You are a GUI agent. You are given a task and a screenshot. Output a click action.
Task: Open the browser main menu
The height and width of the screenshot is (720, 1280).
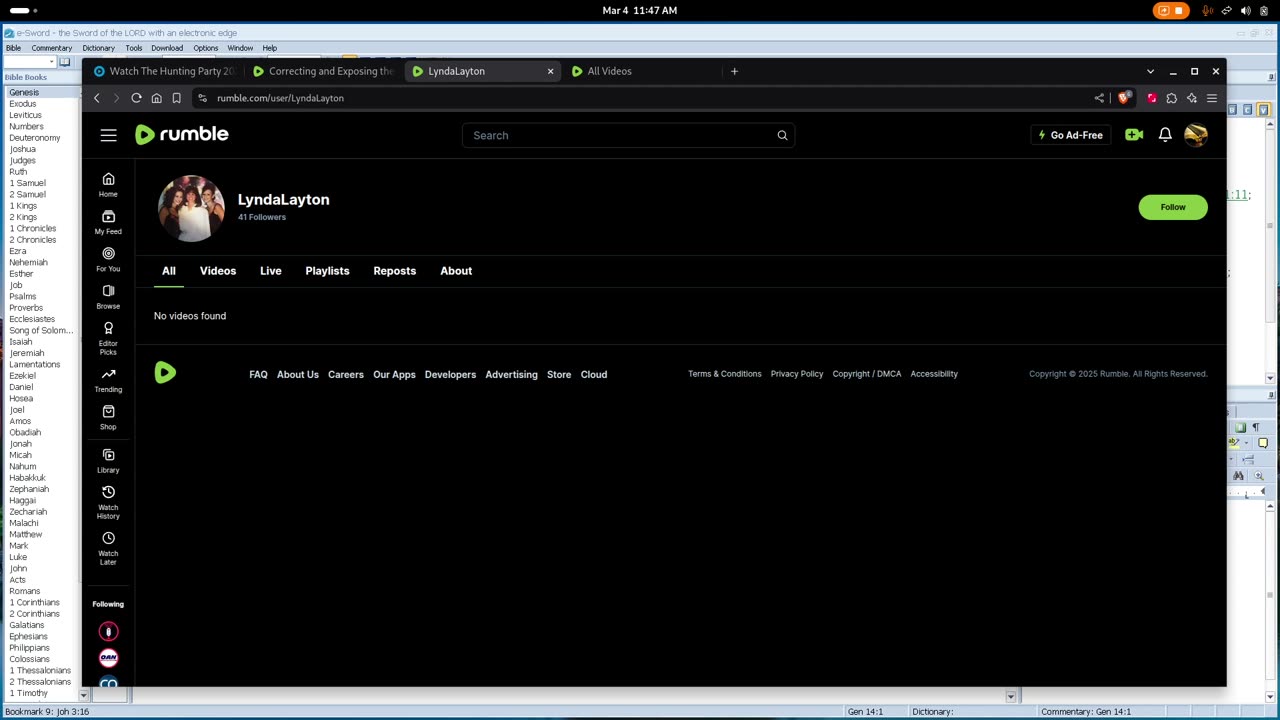click(x=1212, y=98)
